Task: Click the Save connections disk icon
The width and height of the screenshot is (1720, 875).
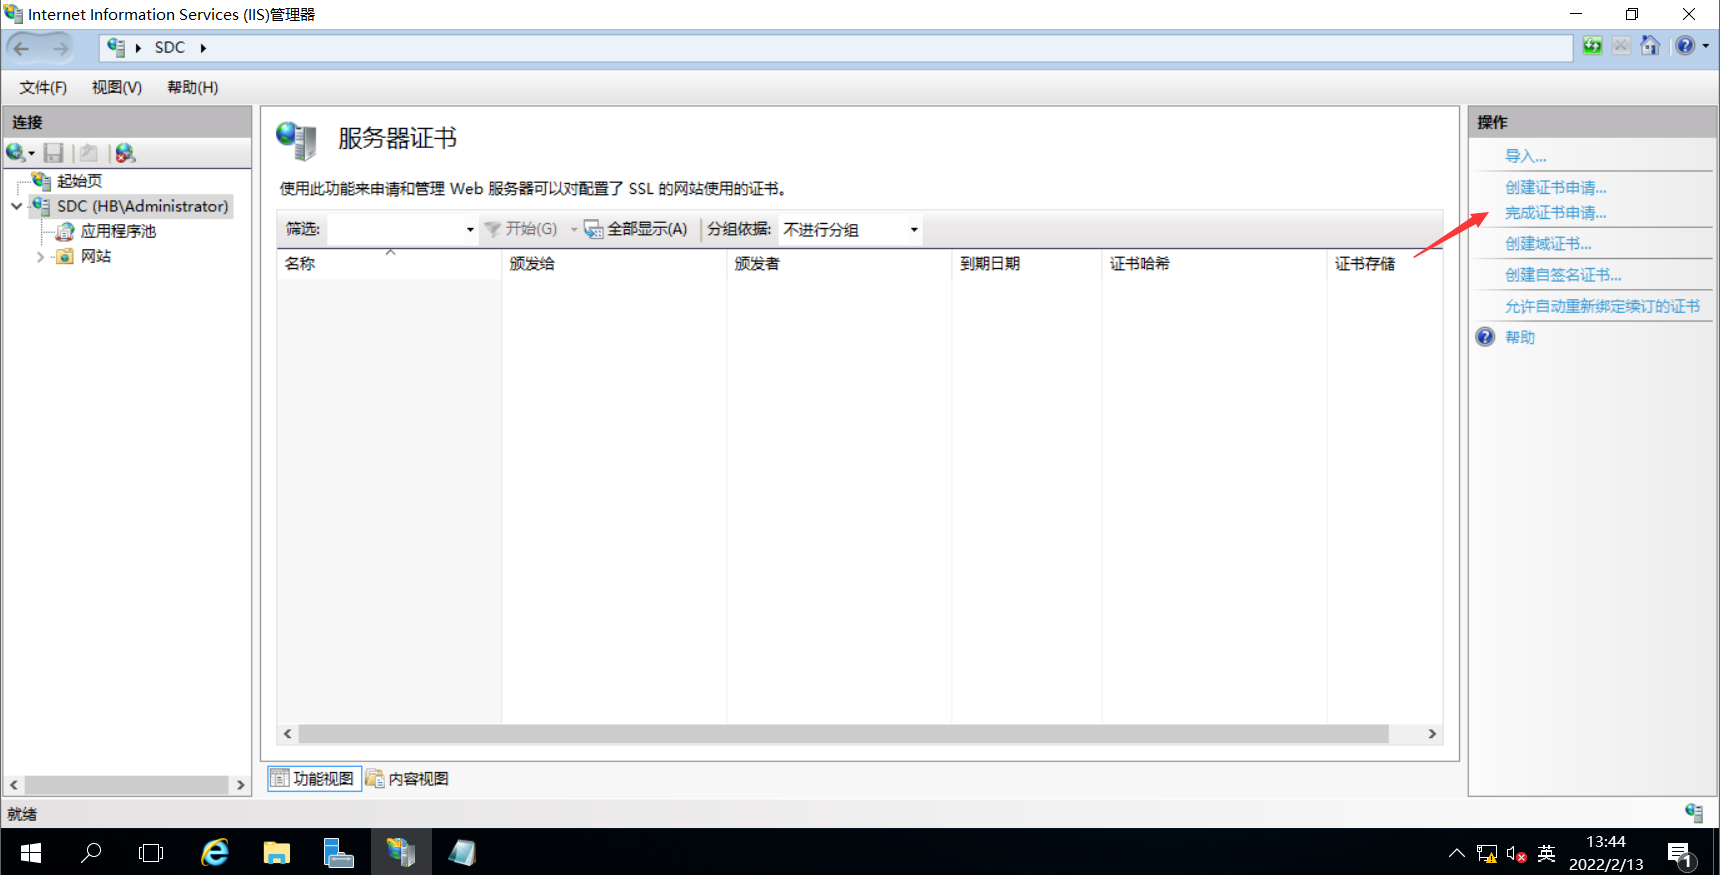Action: pyautogui.click(x=54, y=153)
